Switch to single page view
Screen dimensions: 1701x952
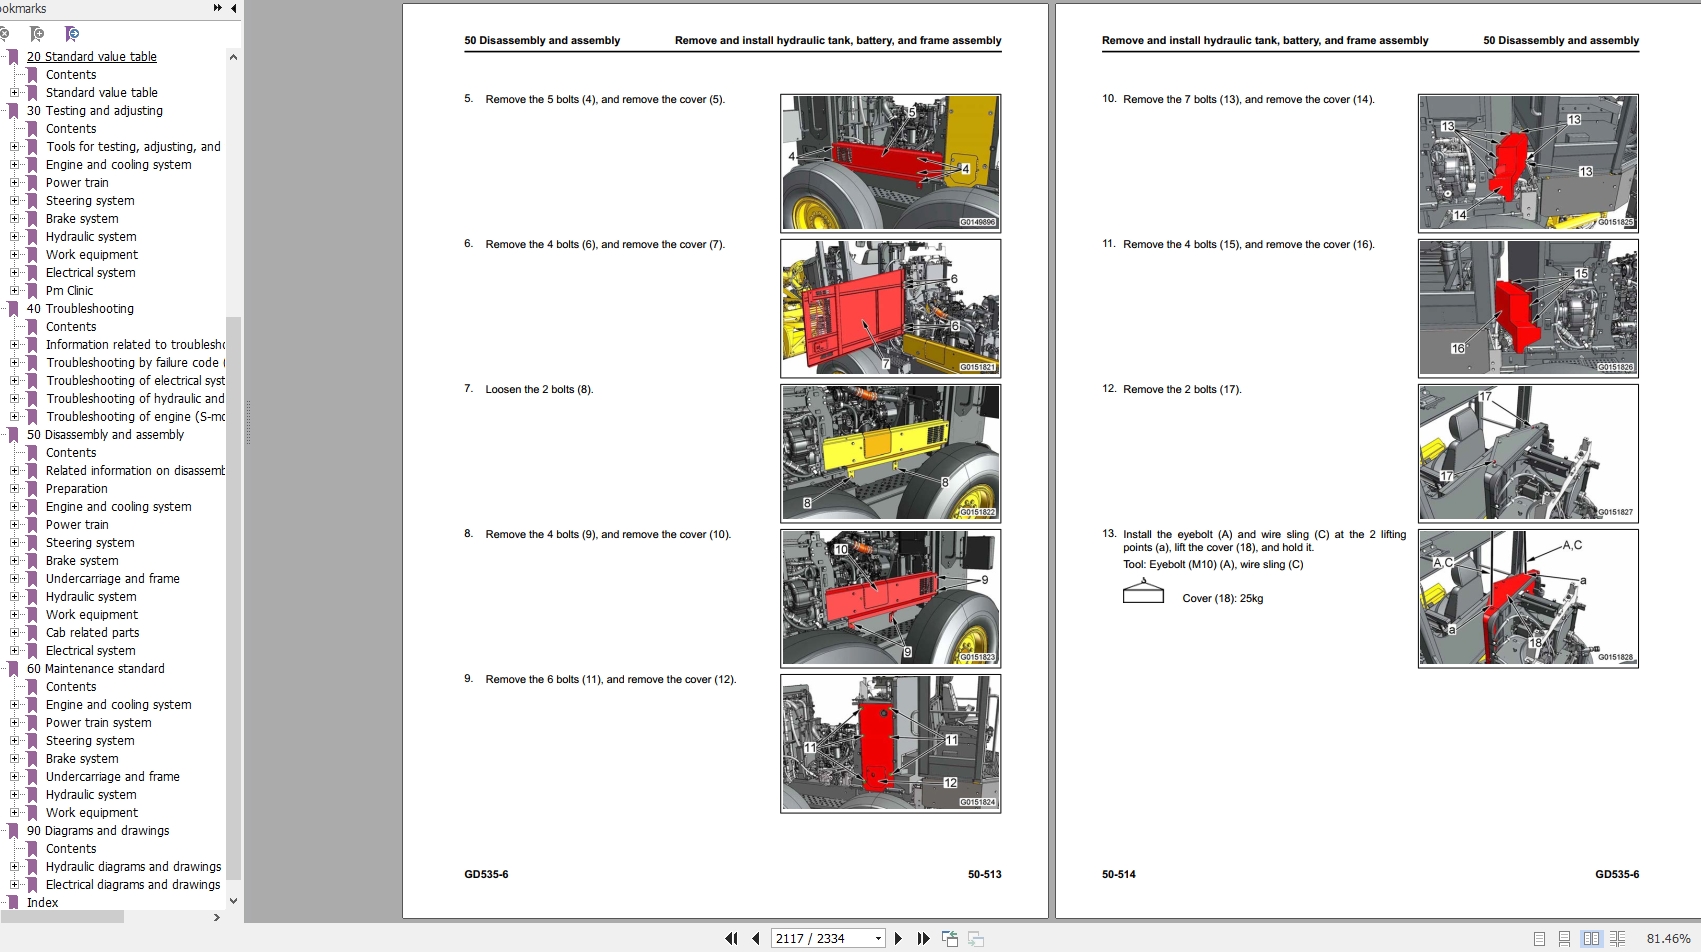click(x=1540, y=939)
